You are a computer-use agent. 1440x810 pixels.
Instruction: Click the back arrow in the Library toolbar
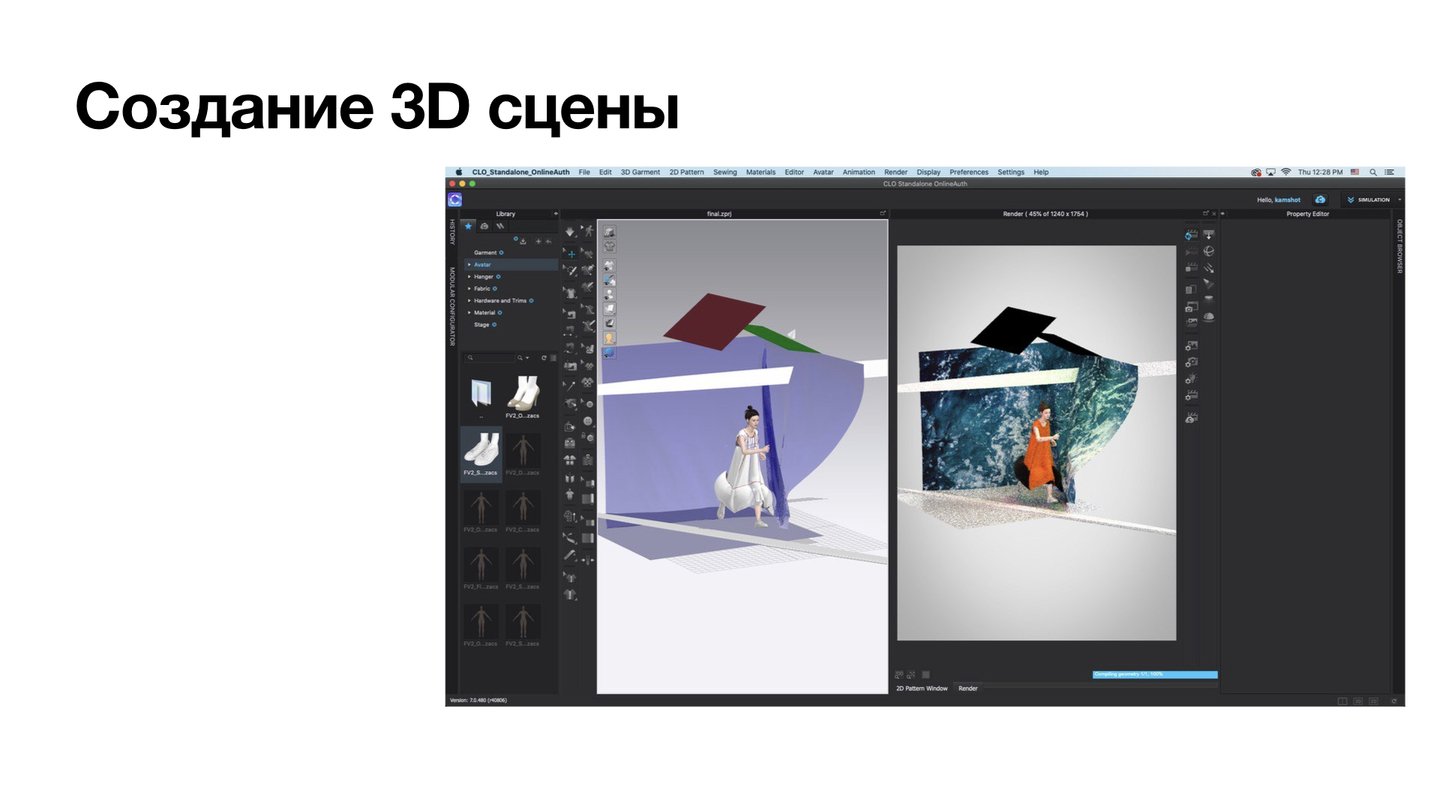pyautogui.click(x=548, y=241)
